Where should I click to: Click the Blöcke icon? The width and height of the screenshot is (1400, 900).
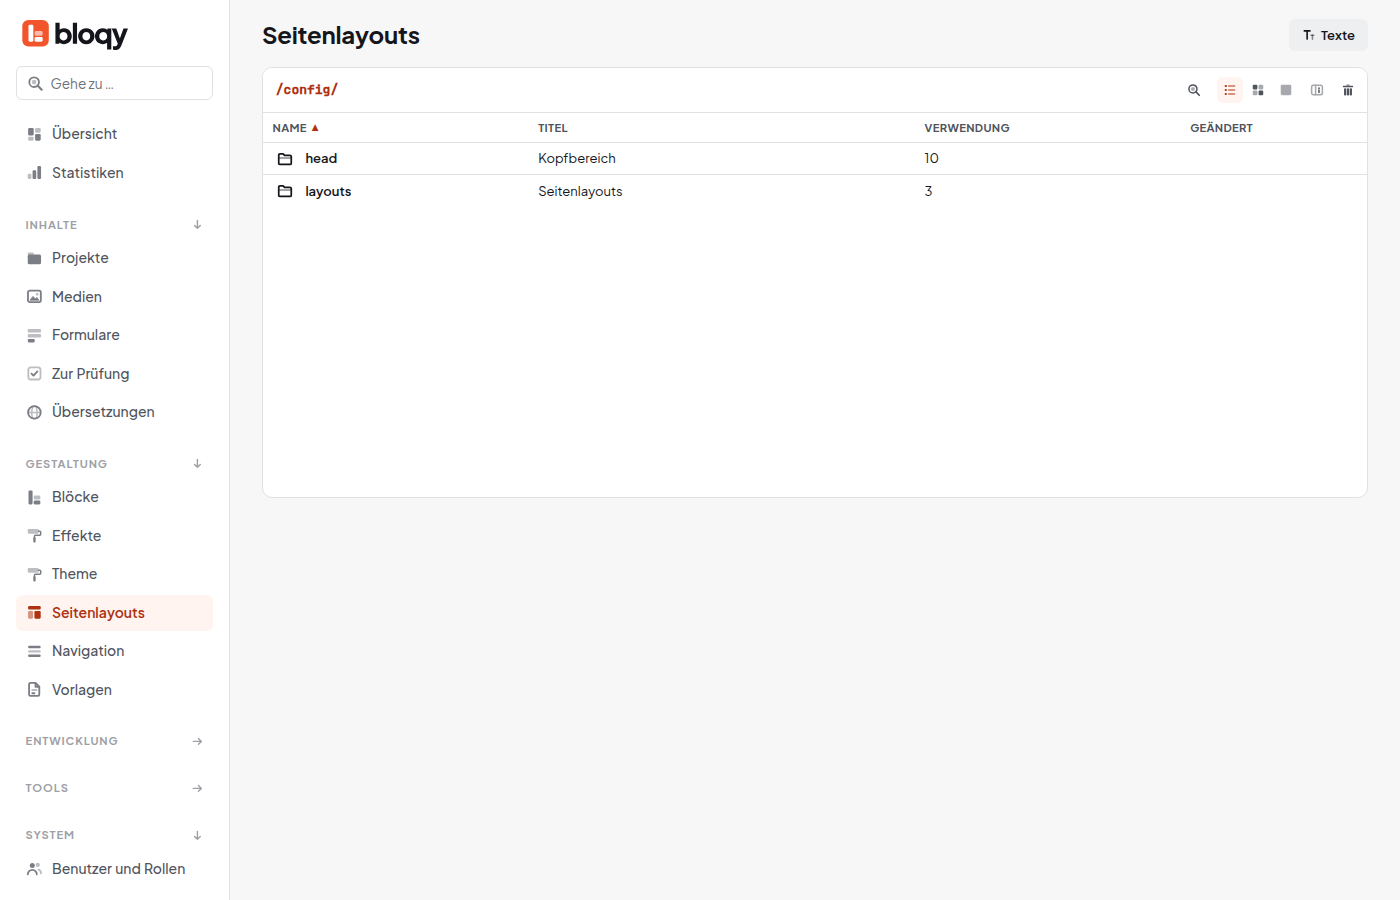tap(34, 497)
